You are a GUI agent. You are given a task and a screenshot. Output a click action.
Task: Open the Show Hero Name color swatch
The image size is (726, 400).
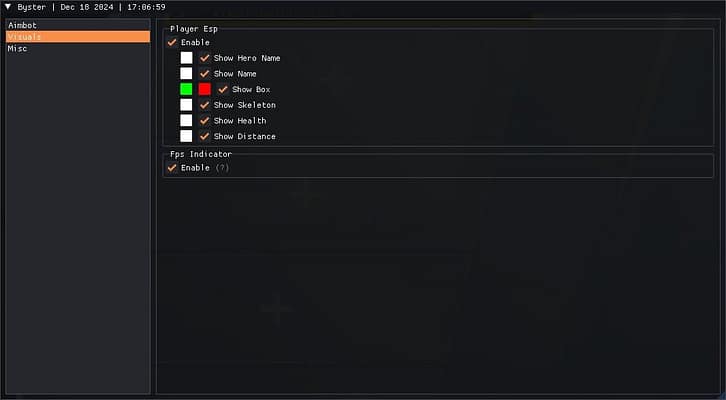pyautogui.click(x=186, y=58)
